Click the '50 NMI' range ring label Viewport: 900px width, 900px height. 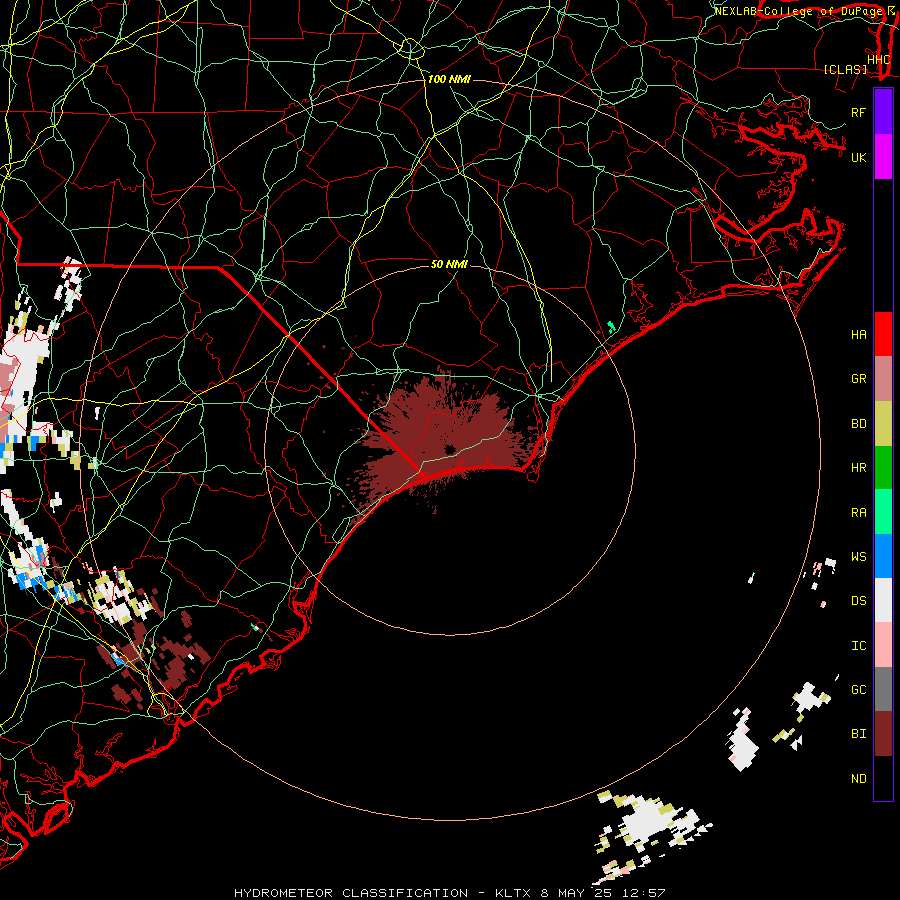pos(449,264)
